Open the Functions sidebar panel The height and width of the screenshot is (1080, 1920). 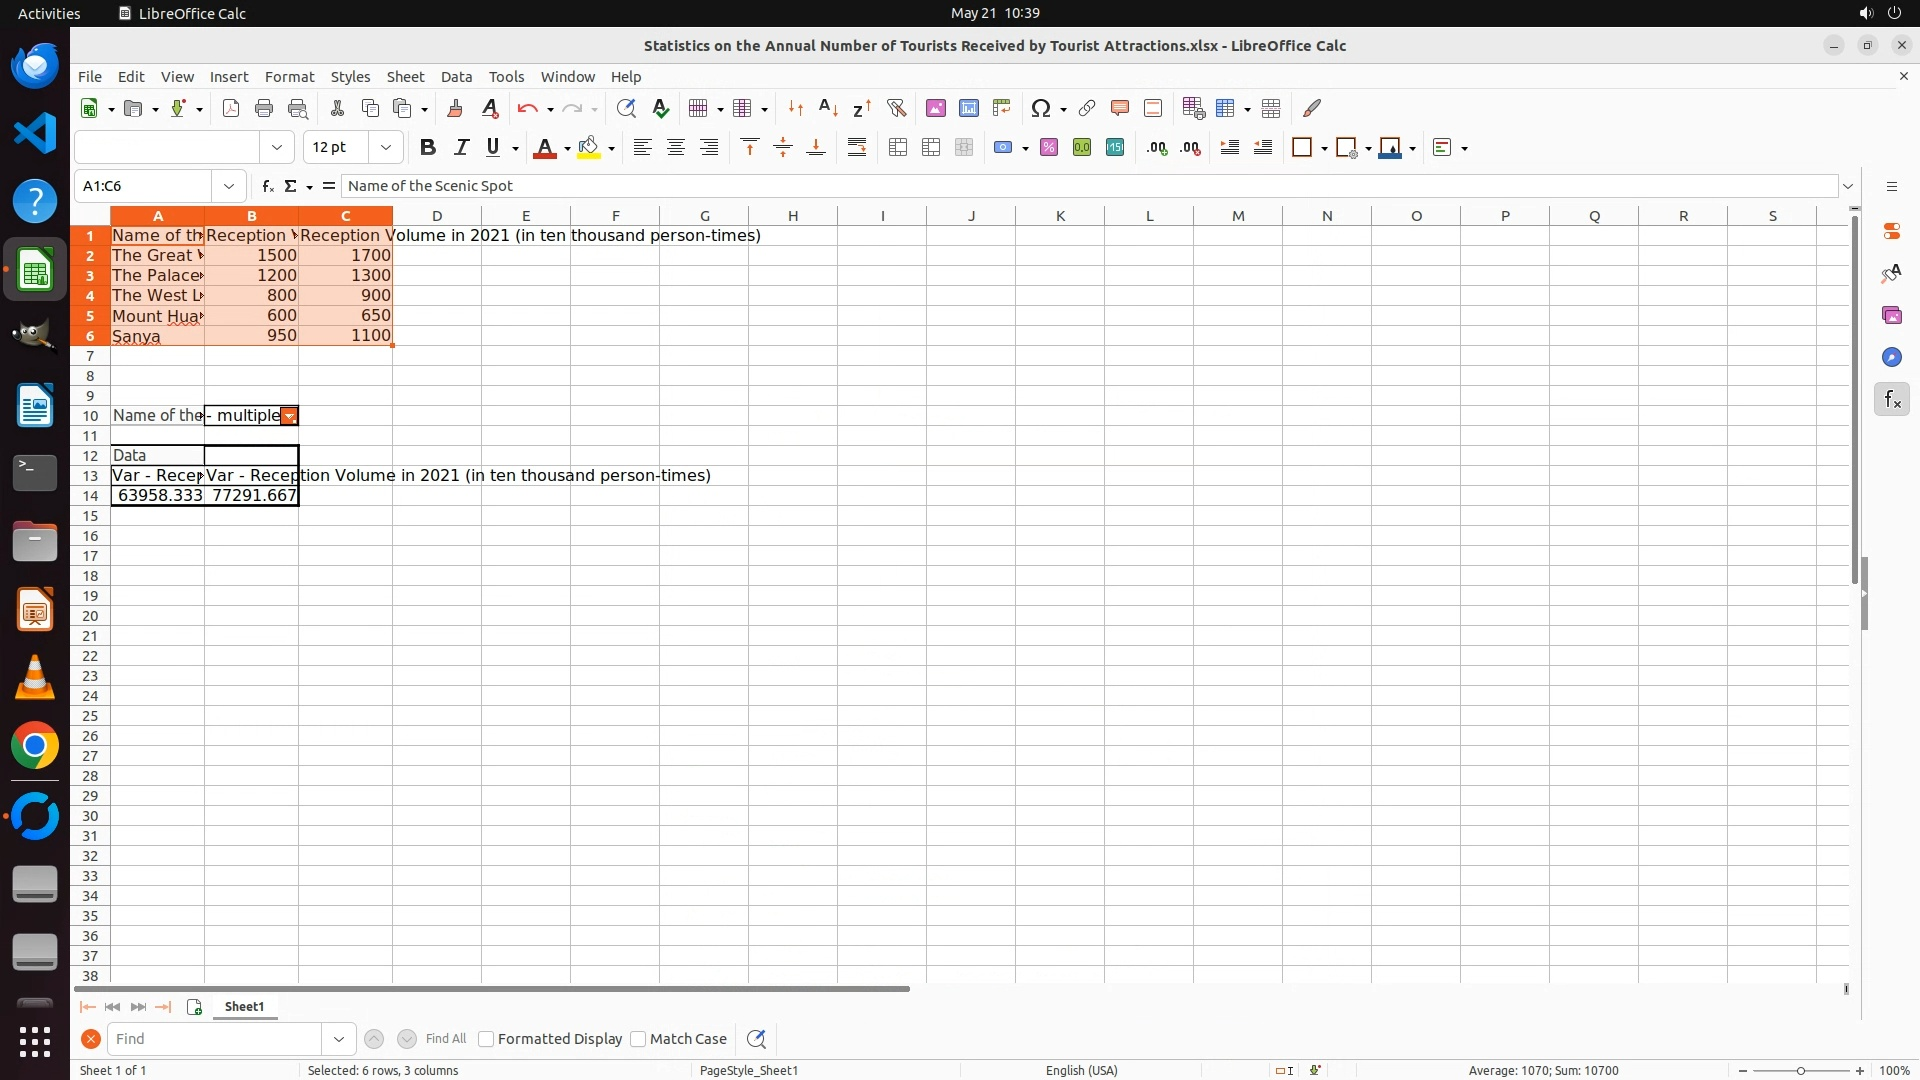point(1891,400)
